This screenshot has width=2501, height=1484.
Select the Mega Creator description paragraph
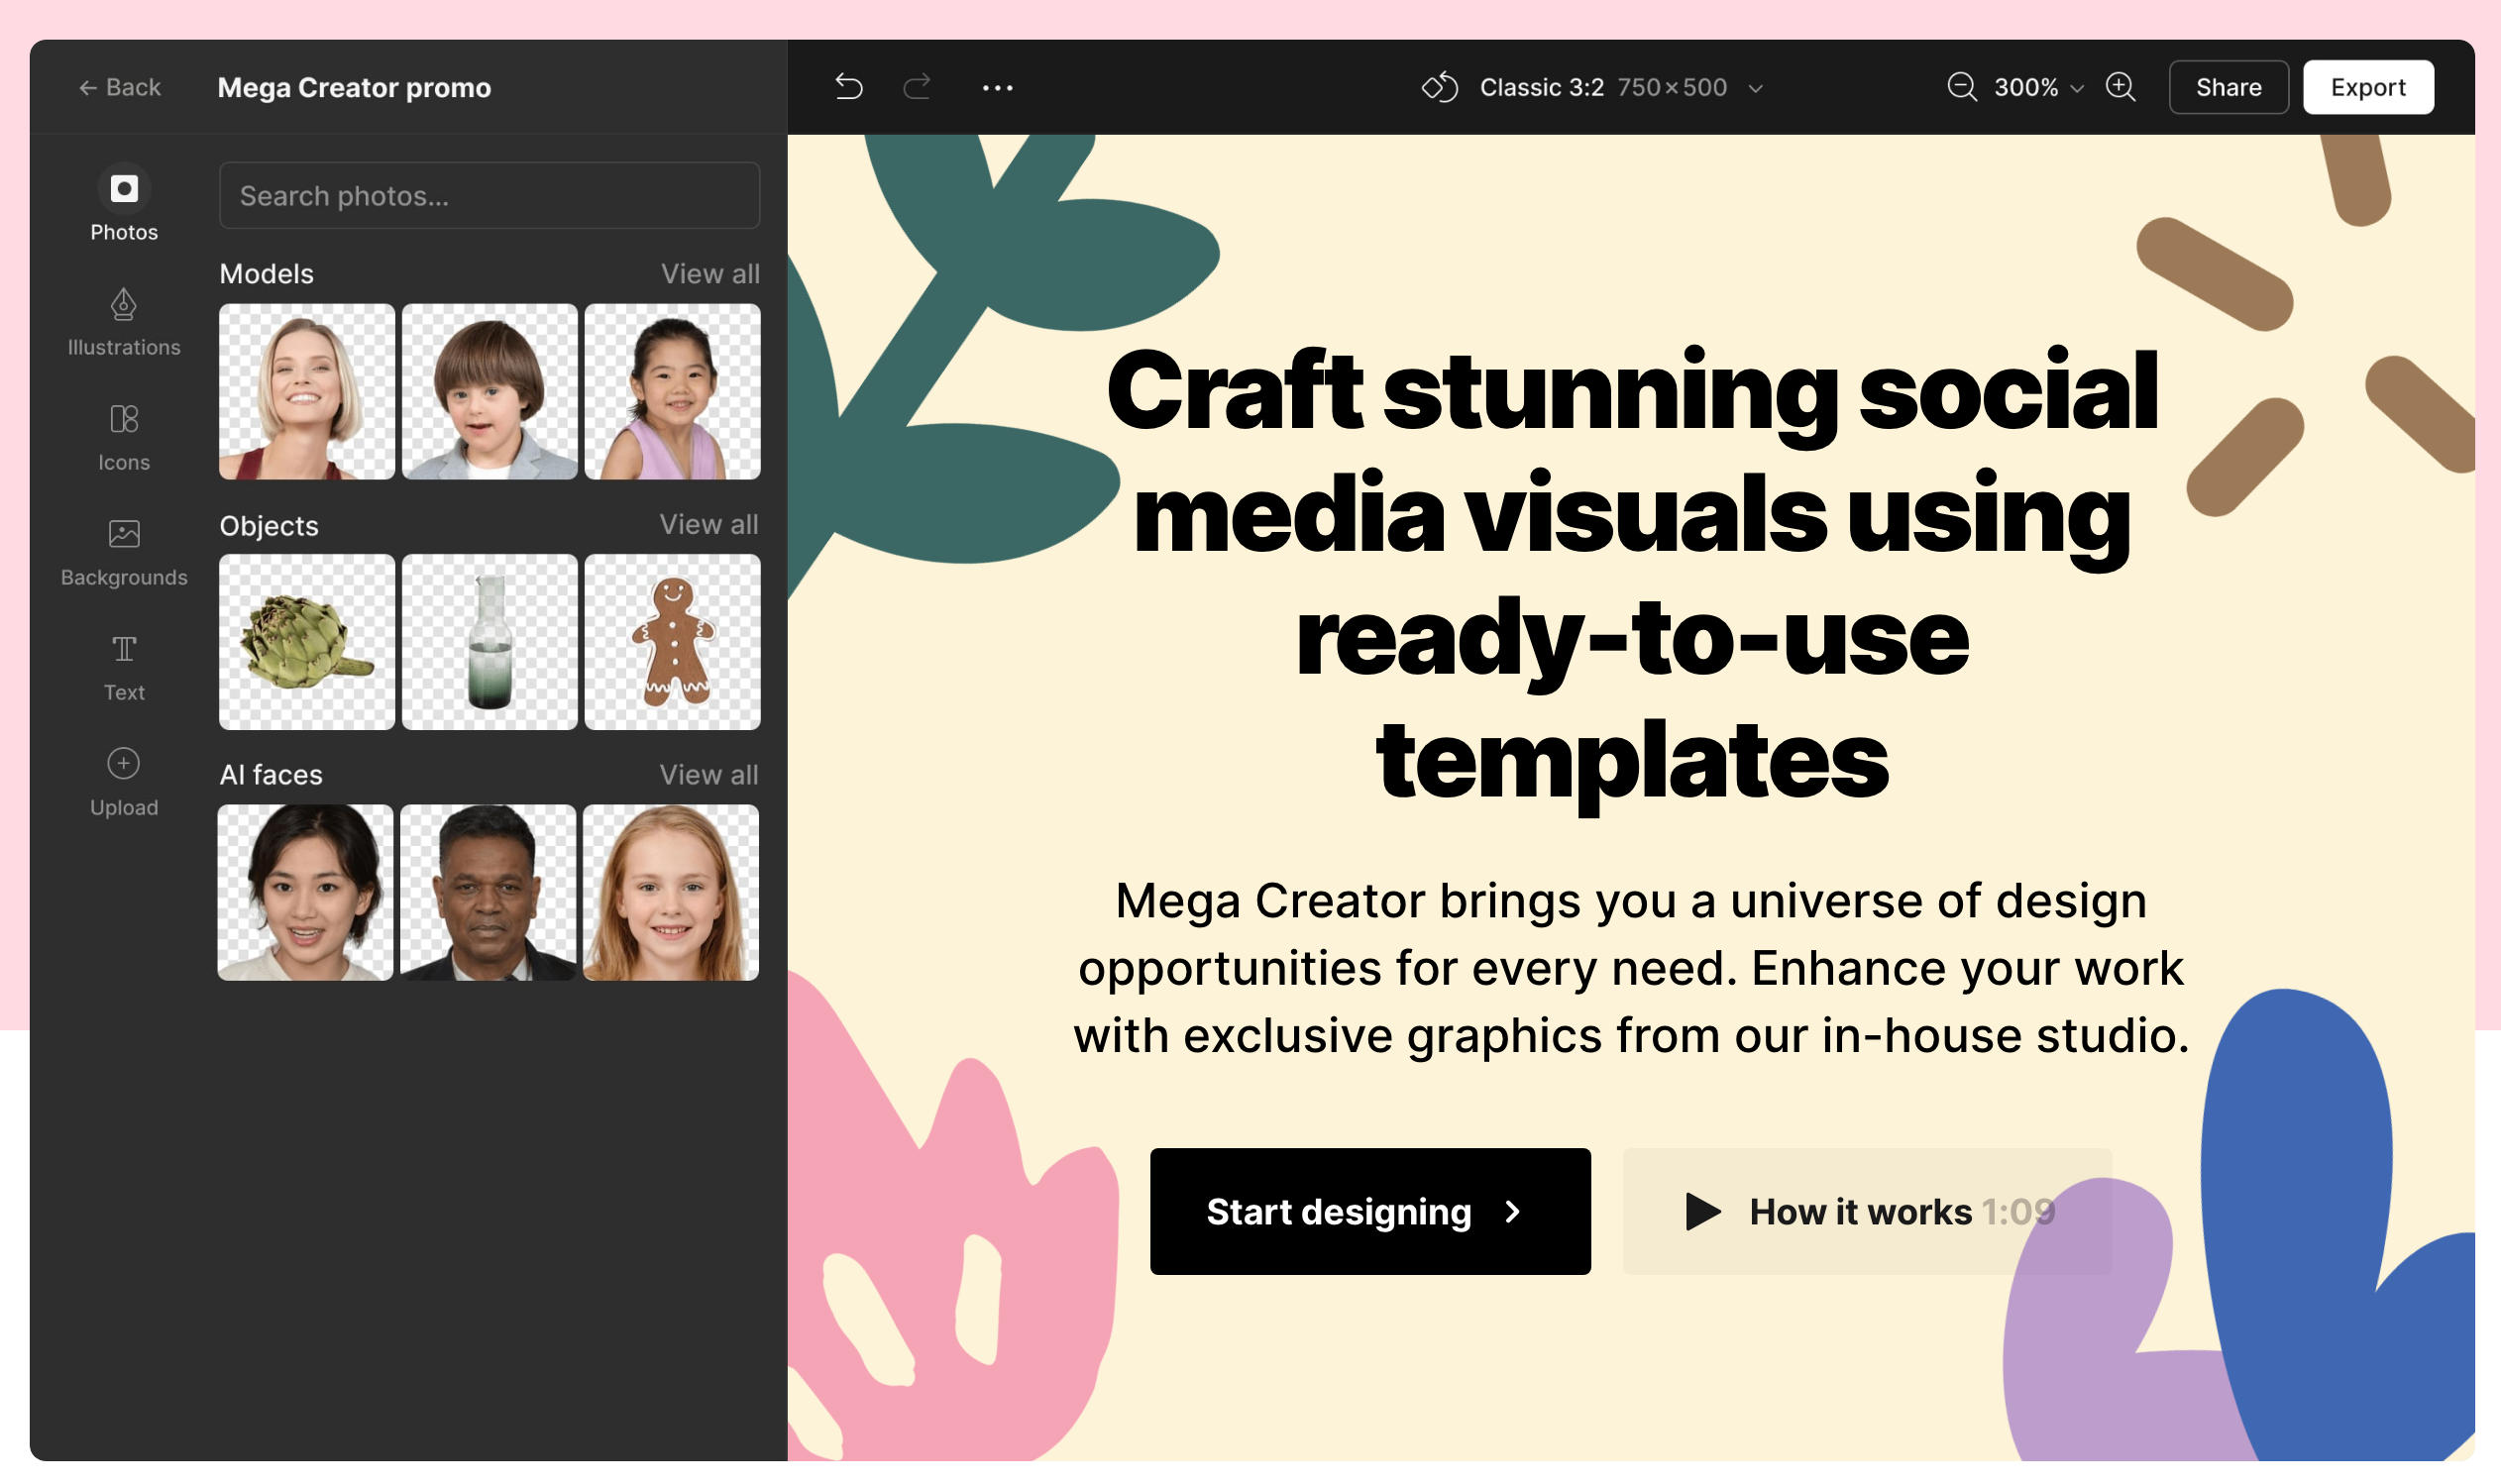1632,967
